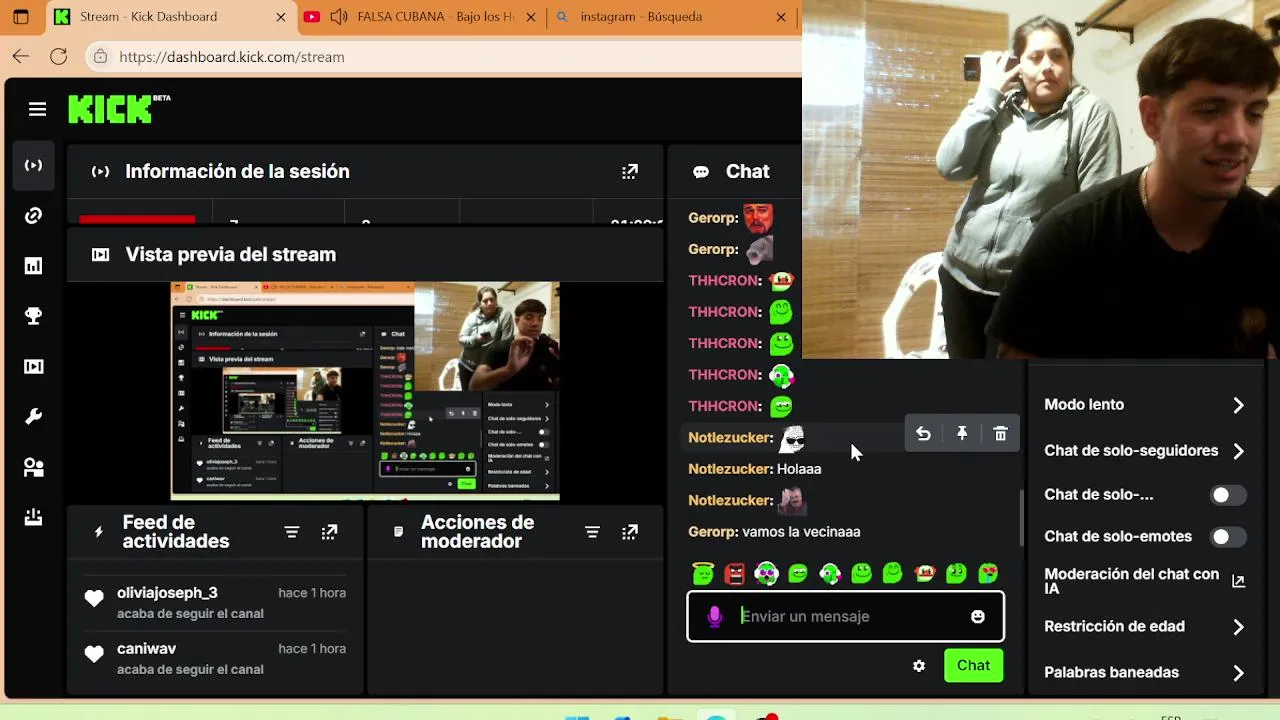This screenshot has height=720, width=1280.
Task: Reload the Kick dashboard page
Action: coord(59,57)
